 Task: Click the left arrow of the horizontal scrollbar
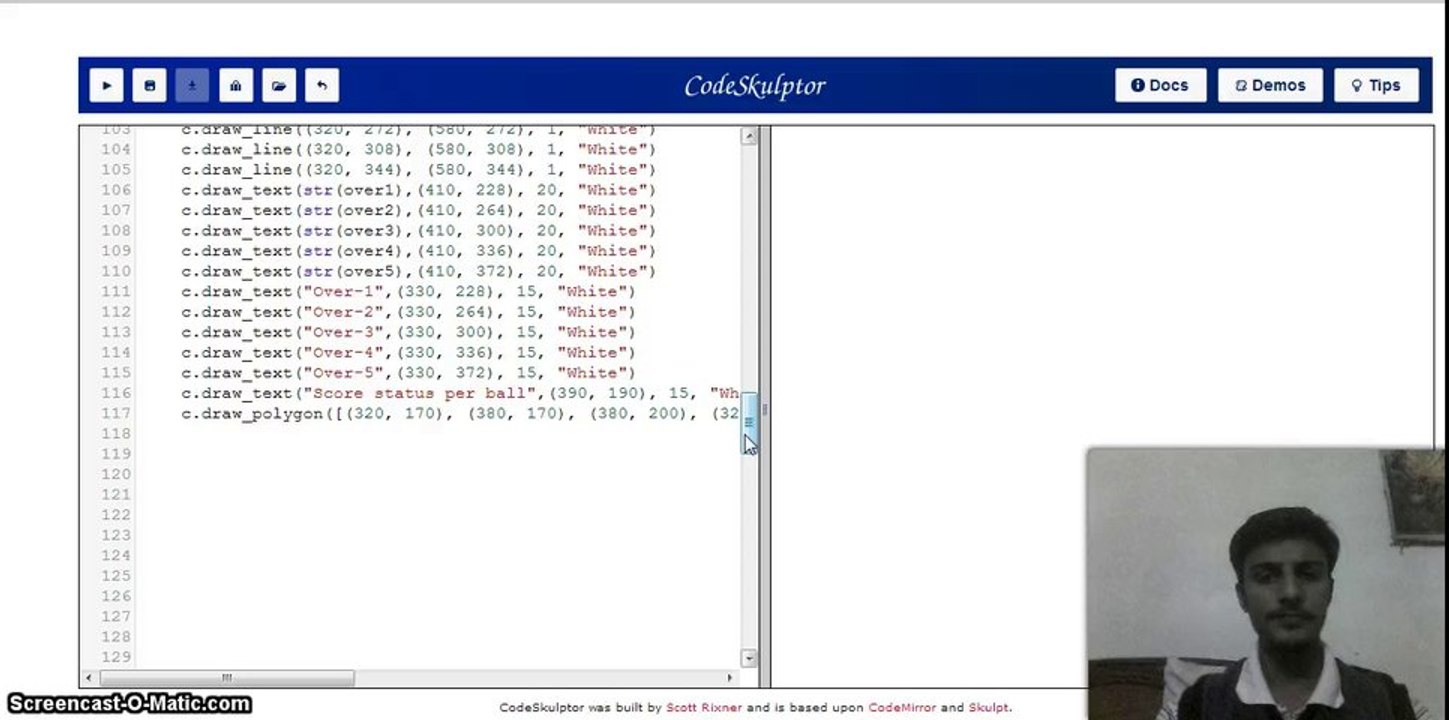[x=89, y=677]
